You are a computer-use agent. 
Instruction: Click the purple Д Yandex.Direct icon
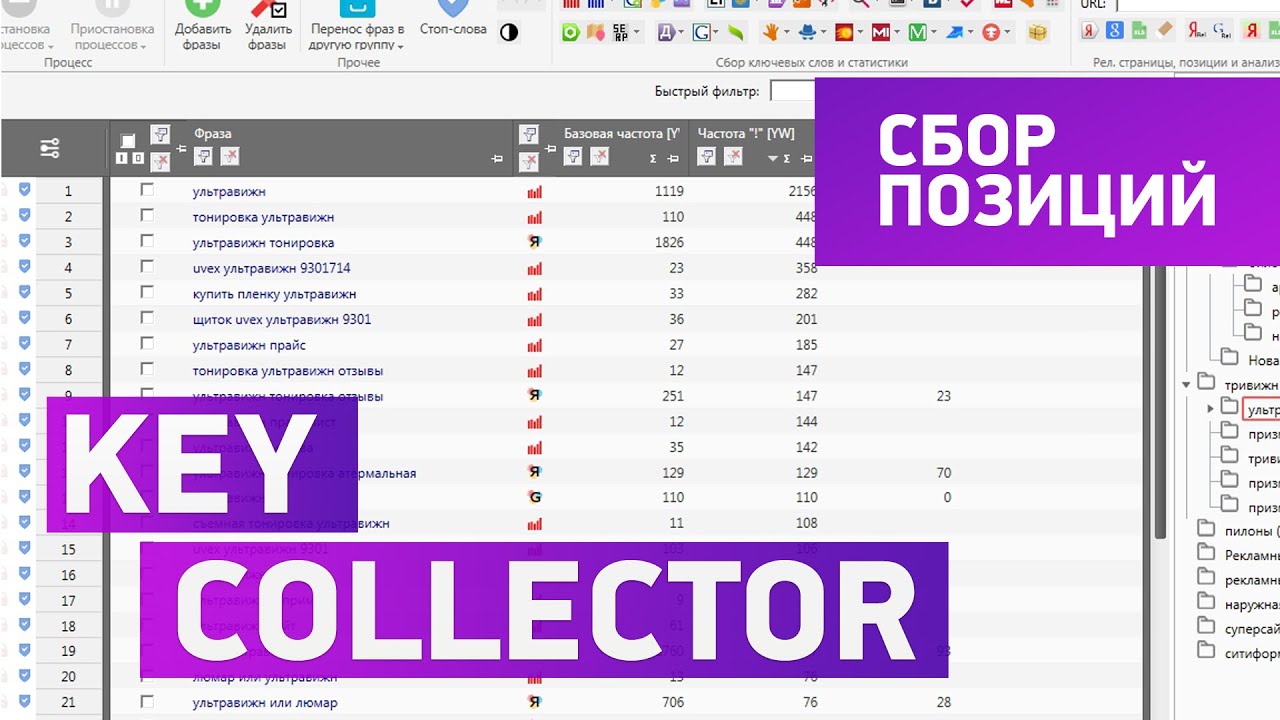[668, 32]
